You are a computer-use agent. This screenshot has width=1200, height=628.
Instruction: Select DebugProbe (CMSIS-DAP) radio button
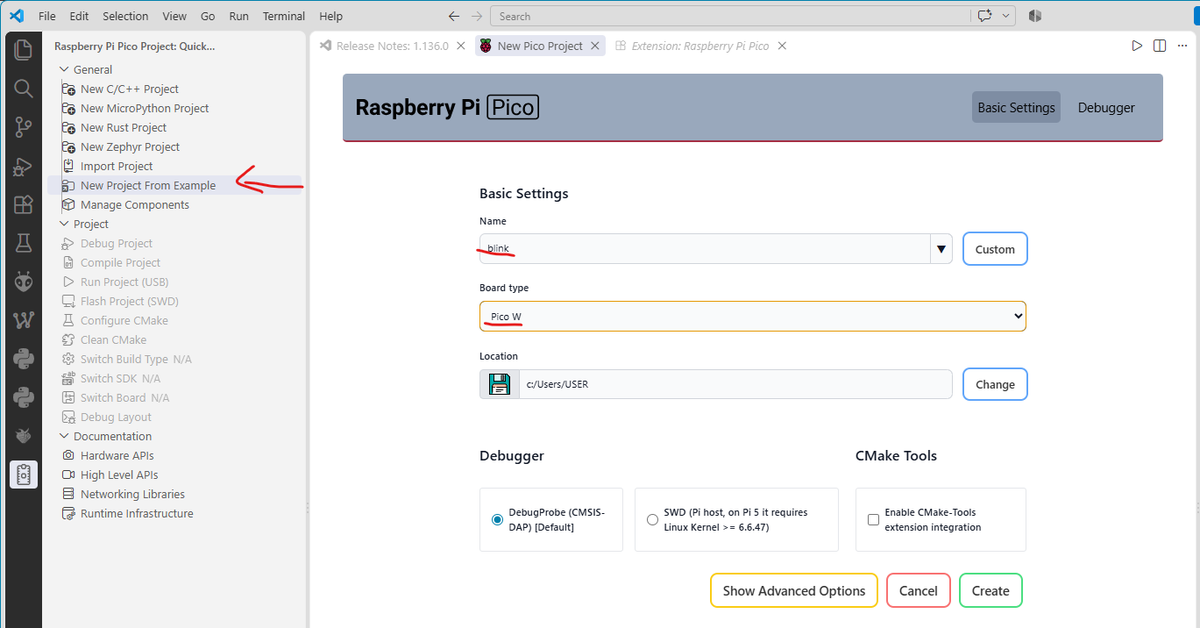point(497,520)
